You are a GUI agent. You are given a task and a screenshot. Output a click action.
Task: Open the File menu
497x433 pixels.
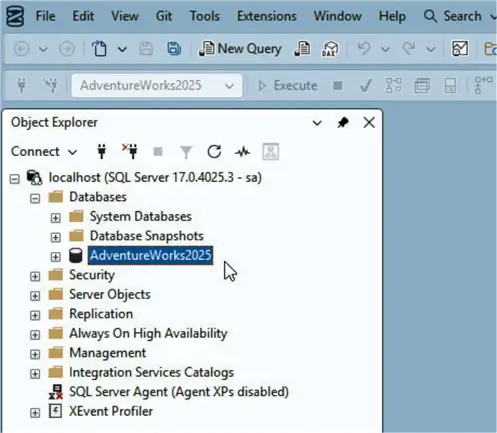tap(45, 16)
